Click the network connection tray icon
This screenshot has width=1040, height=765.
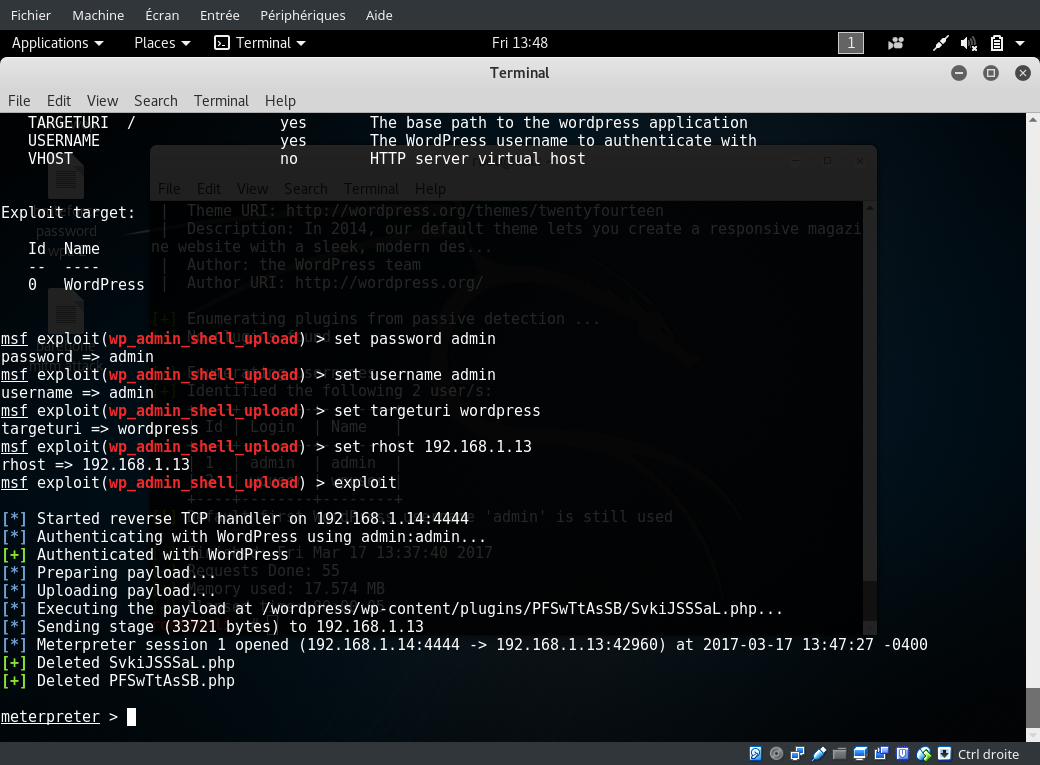click(x=940, y=43)
